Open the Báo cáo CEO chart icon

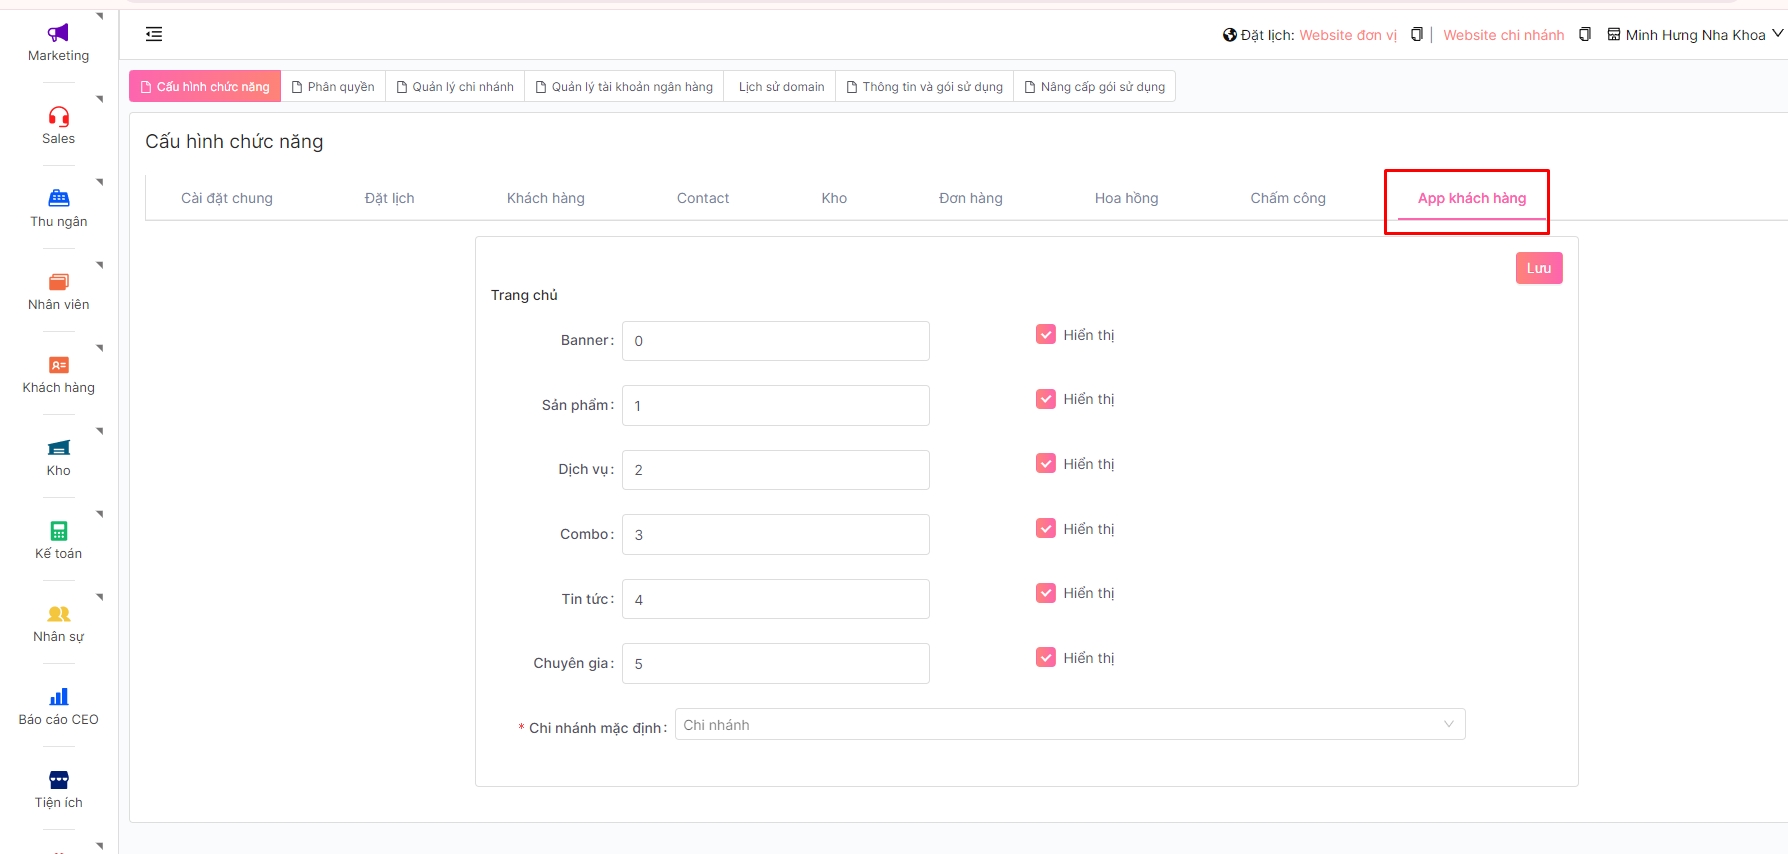click(x=58, y=697)
